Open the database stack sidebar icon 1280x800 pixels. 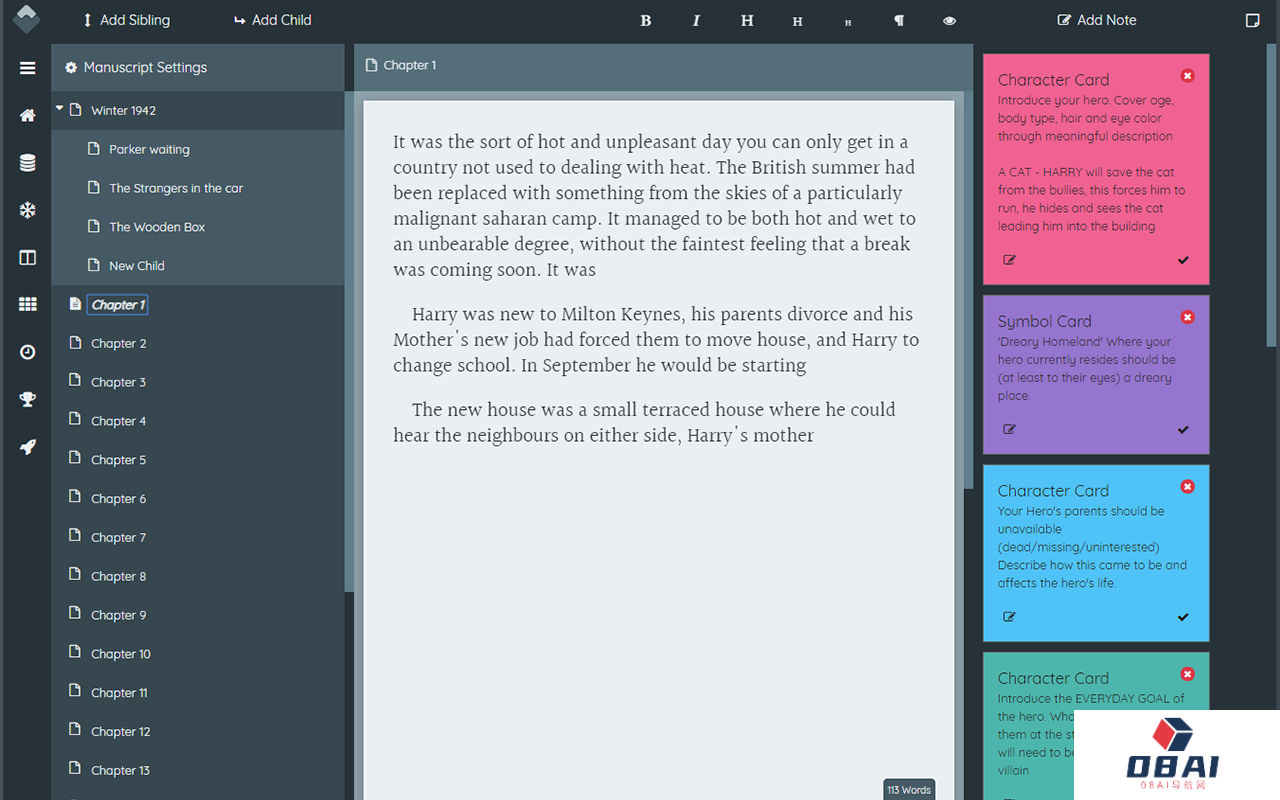click(27, 163)
